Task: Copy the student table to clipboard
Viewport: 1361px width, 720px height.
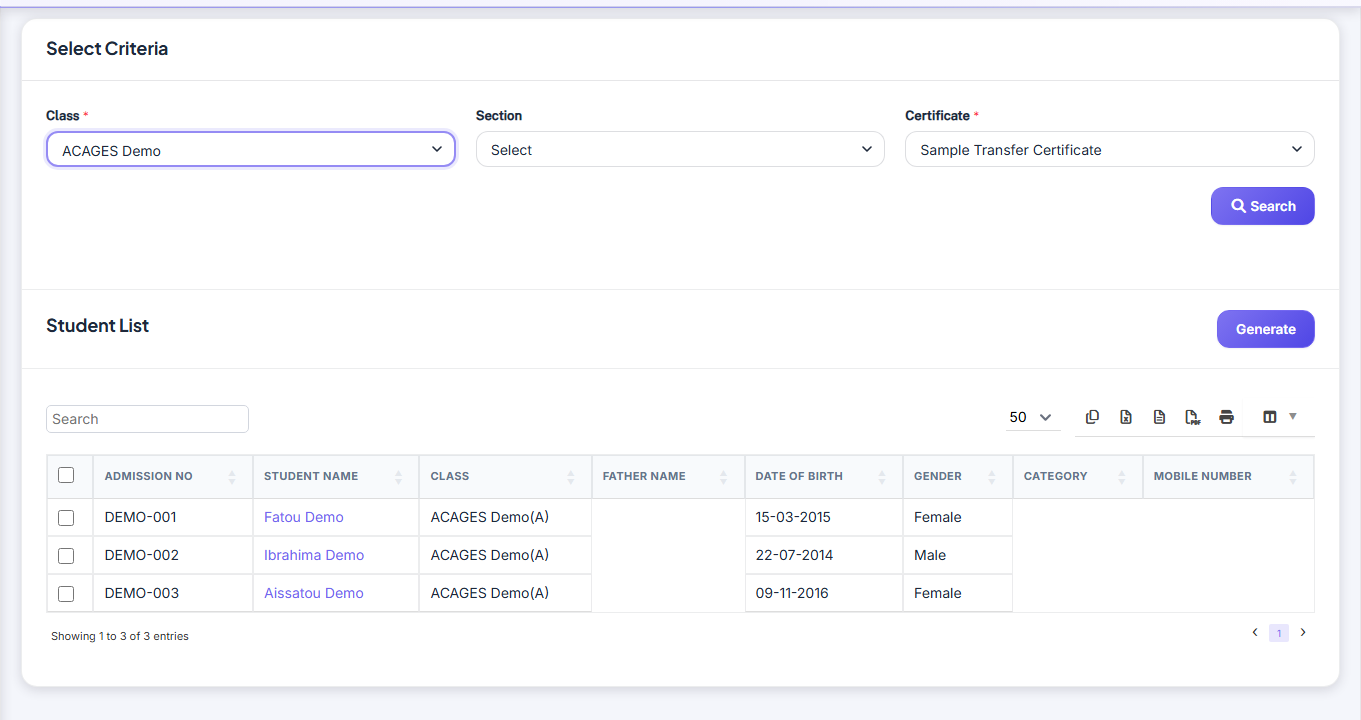Action: point(1092,417)
